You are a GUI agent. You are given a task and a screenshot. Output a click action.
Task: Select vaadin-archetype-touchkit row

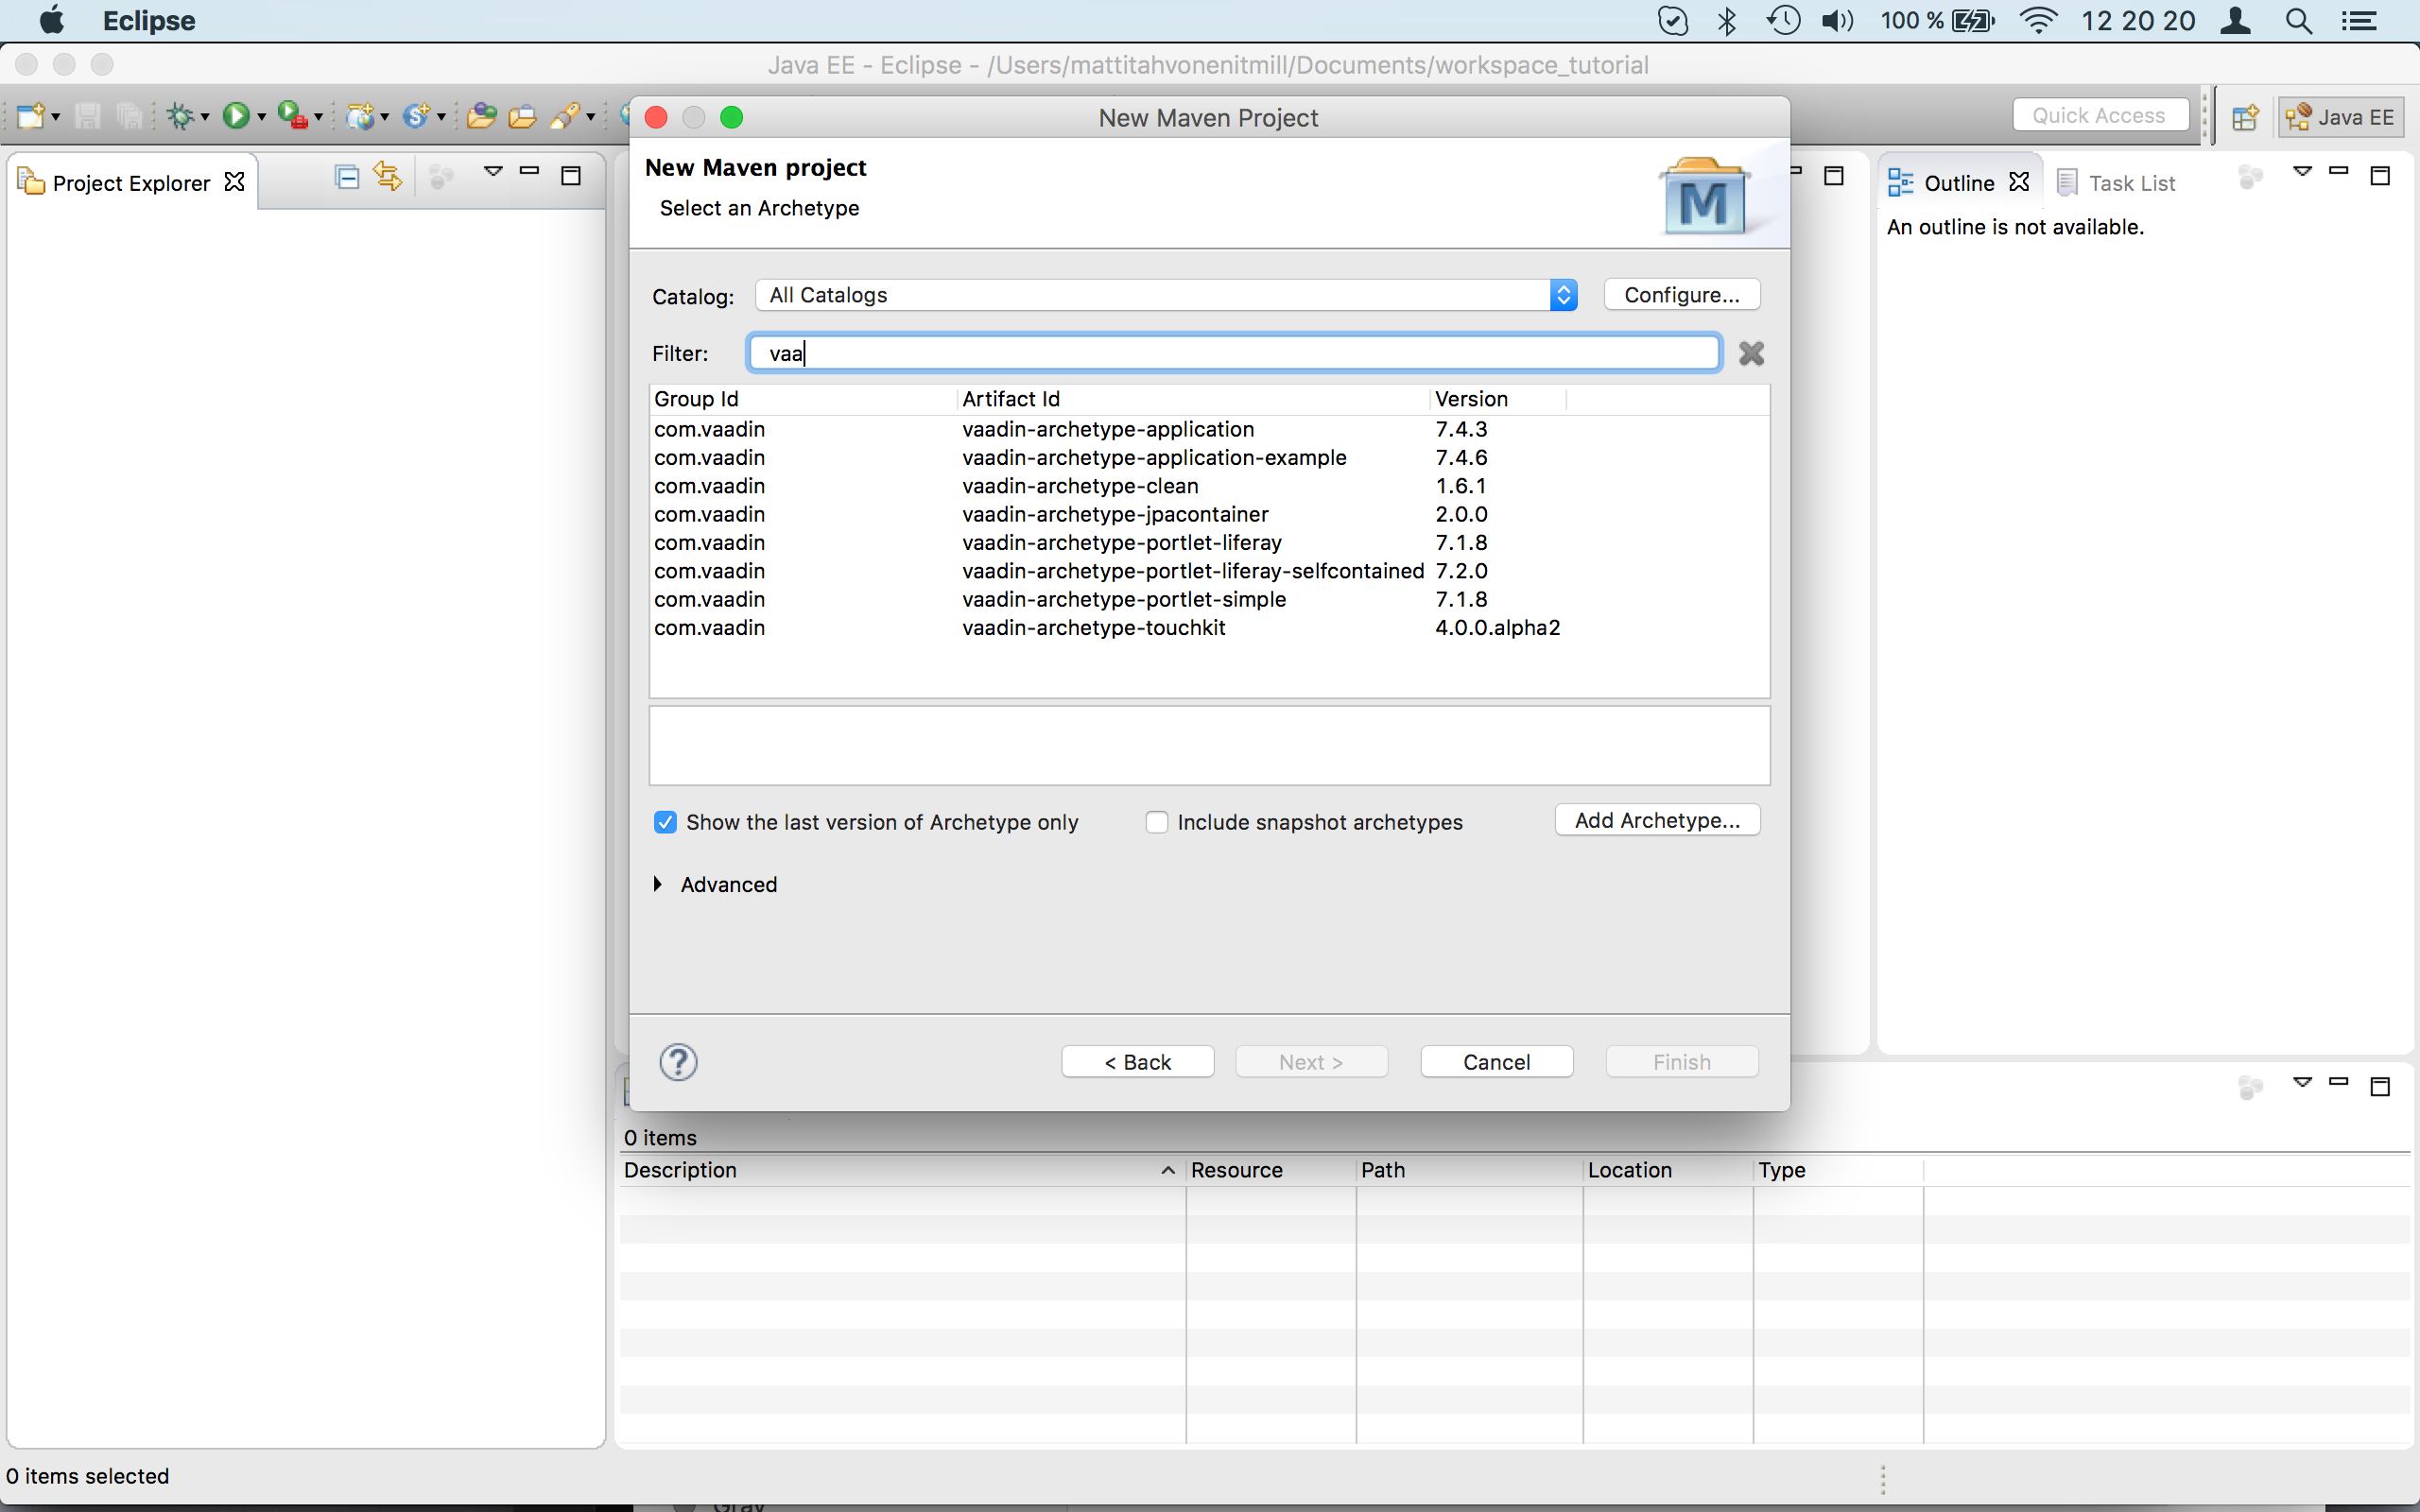[x=1208, y=627]
